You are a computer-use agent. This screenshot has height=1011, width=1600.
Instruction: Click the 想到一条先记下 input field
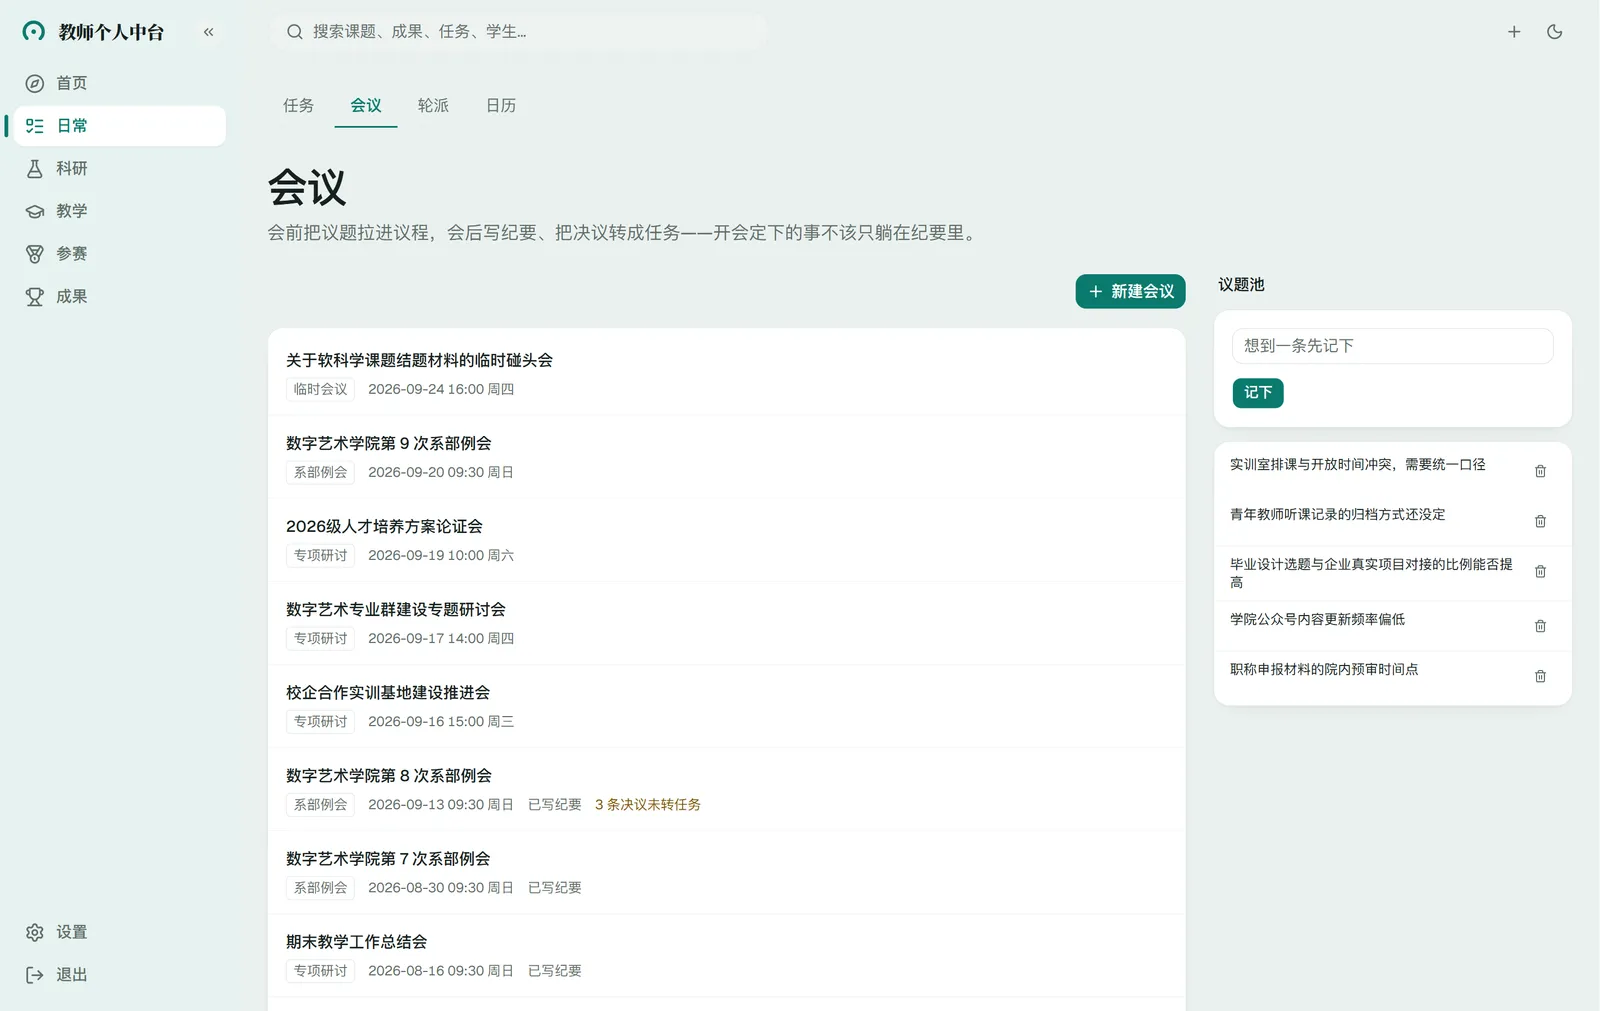(x=1393, y=346)
